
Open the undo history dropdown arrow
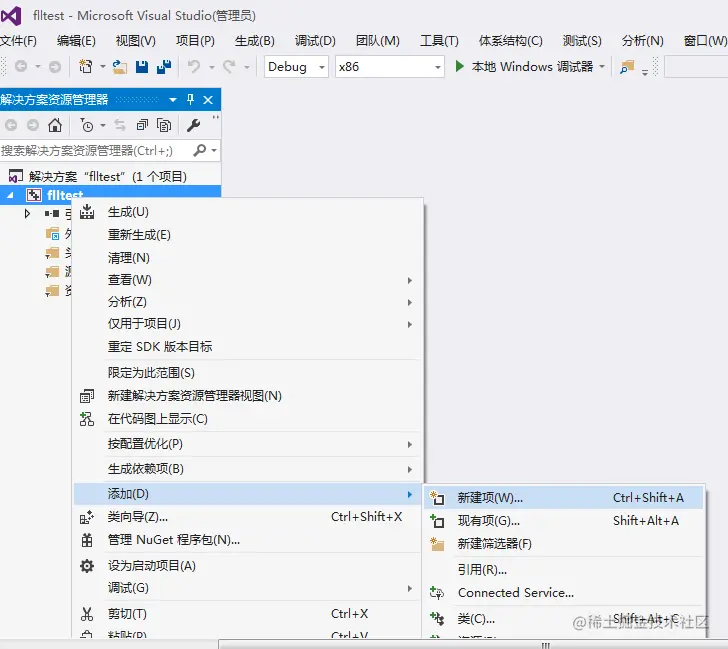(212, 67)
